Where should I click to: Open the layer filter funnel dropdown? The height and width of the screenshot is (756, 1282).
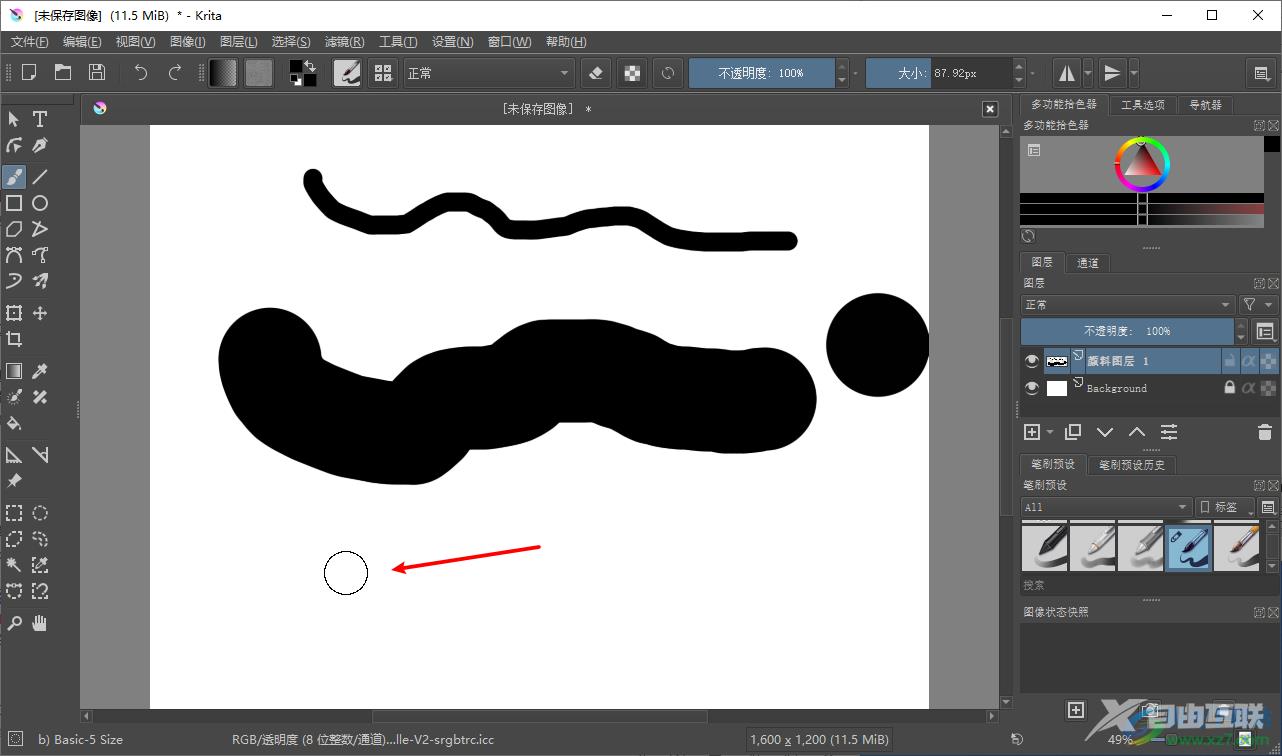(x=1258, y=305)
